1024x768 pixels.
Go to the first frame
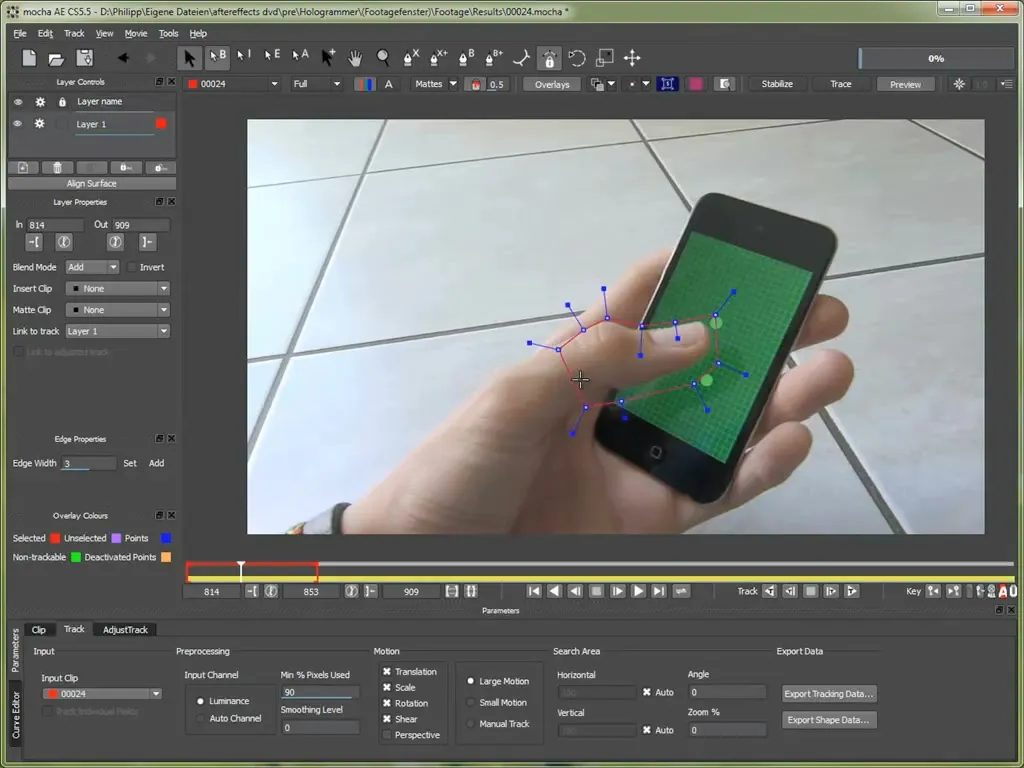click(534, 592)
